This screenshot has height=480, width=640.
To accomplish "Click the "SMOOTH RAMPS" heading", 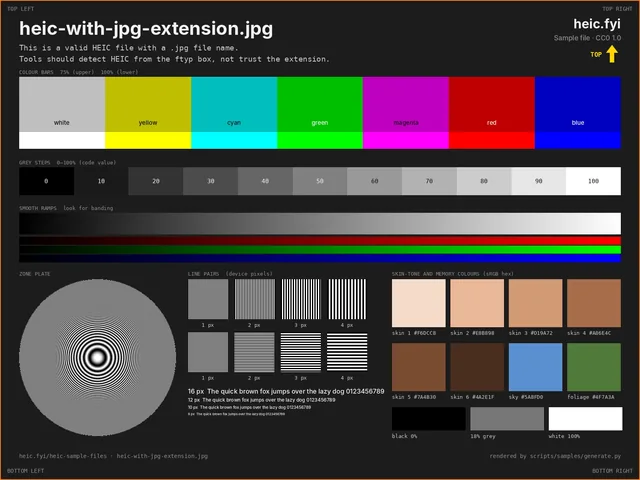I will [38, 208].
